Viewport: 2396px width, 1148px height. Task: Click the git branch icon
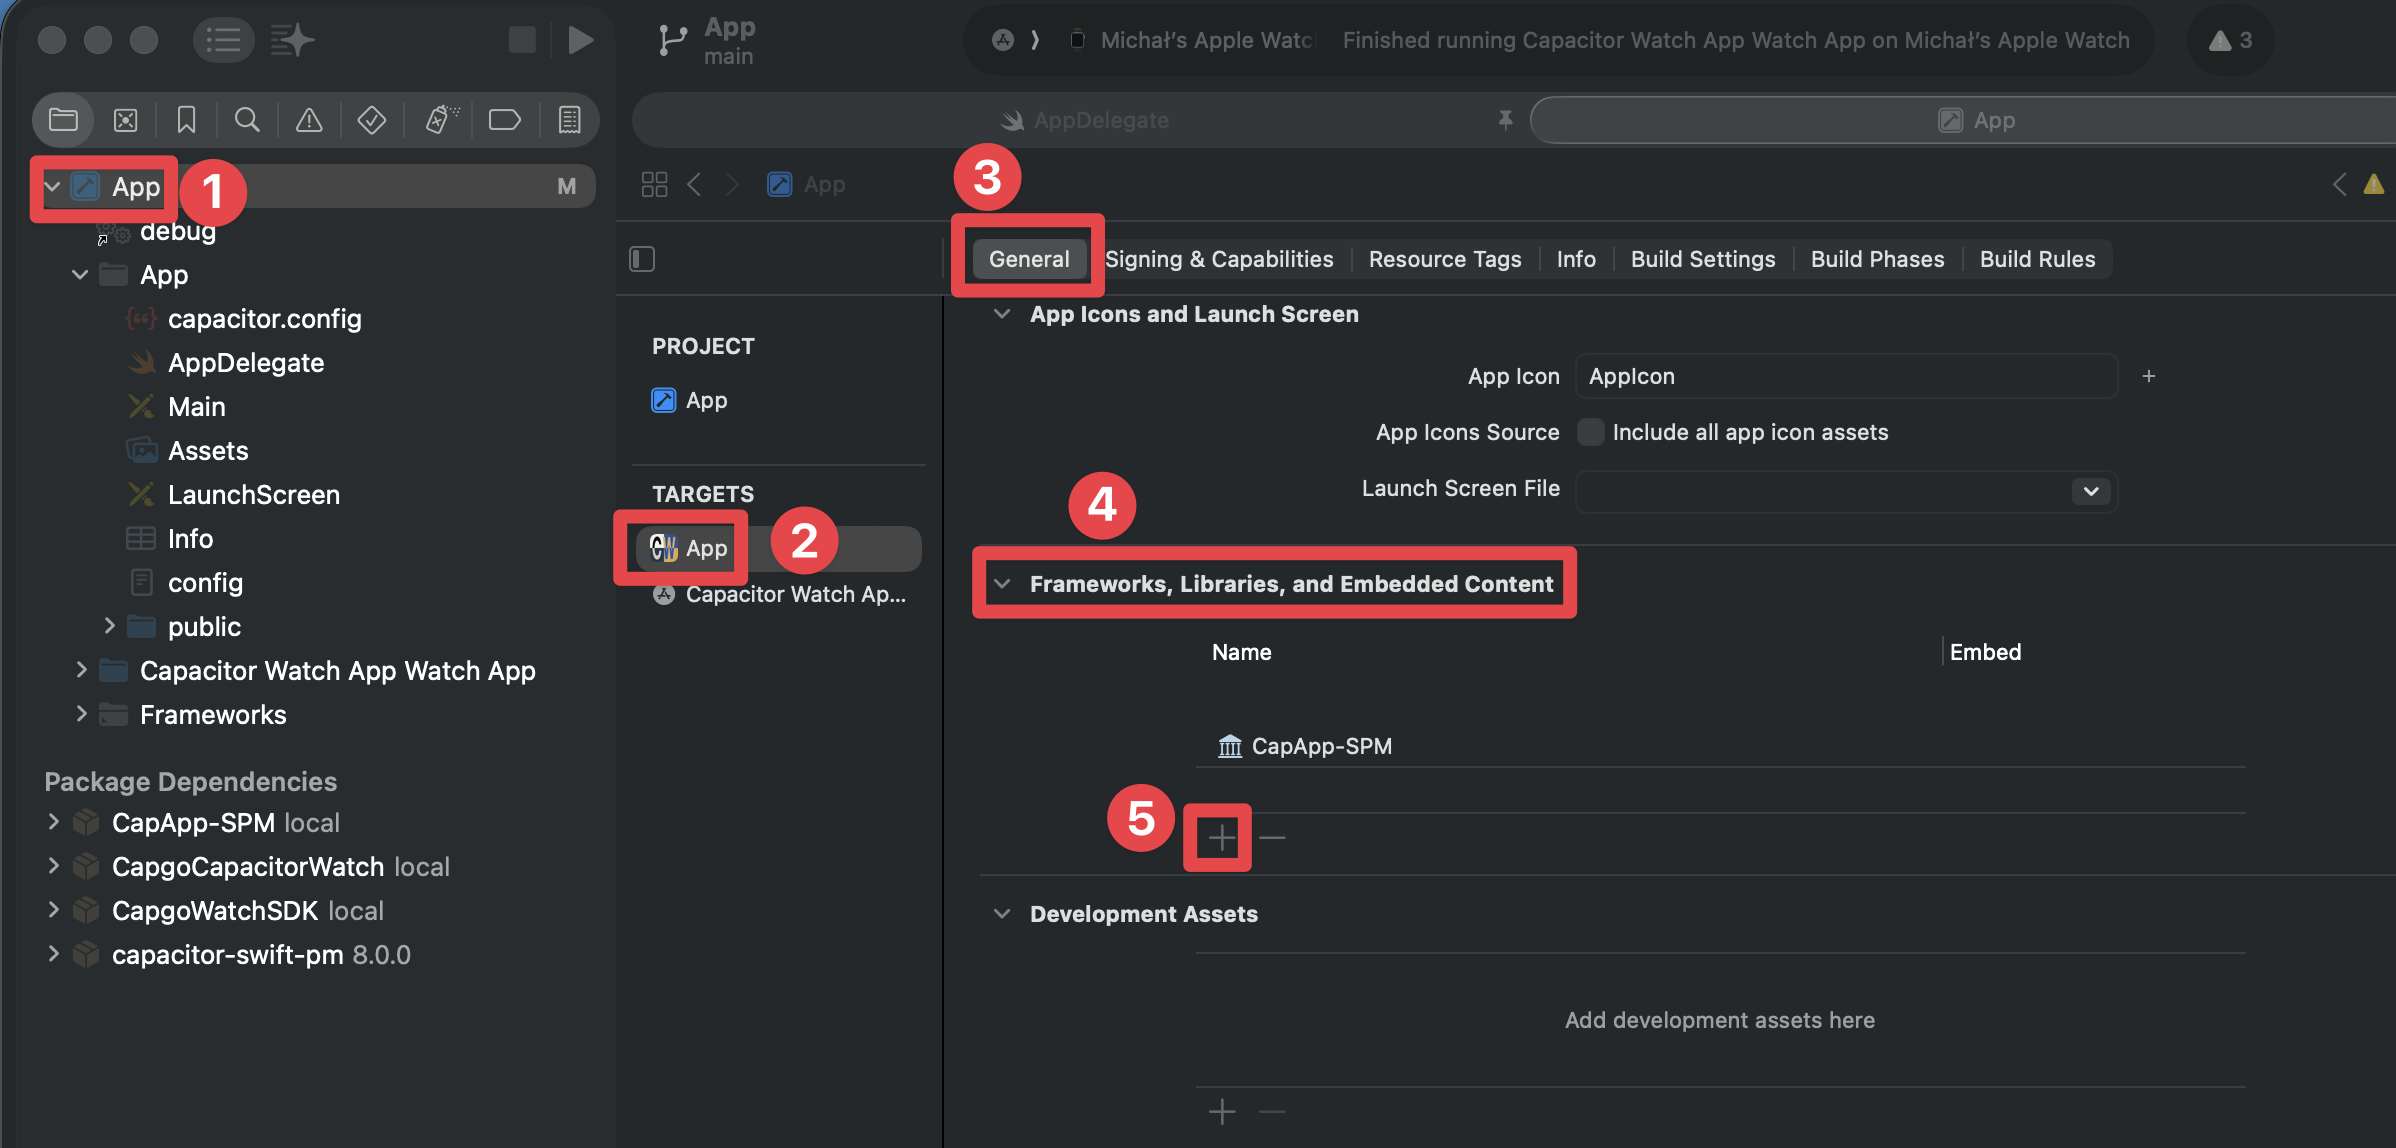pyautogui.click(x=672, y=40)
